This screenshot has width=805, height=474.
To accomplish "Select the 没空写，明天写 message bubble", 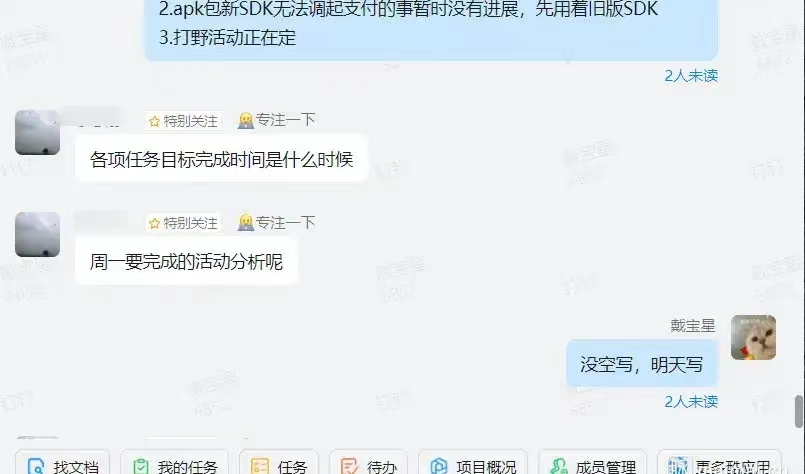I will (x=642, y=364).
